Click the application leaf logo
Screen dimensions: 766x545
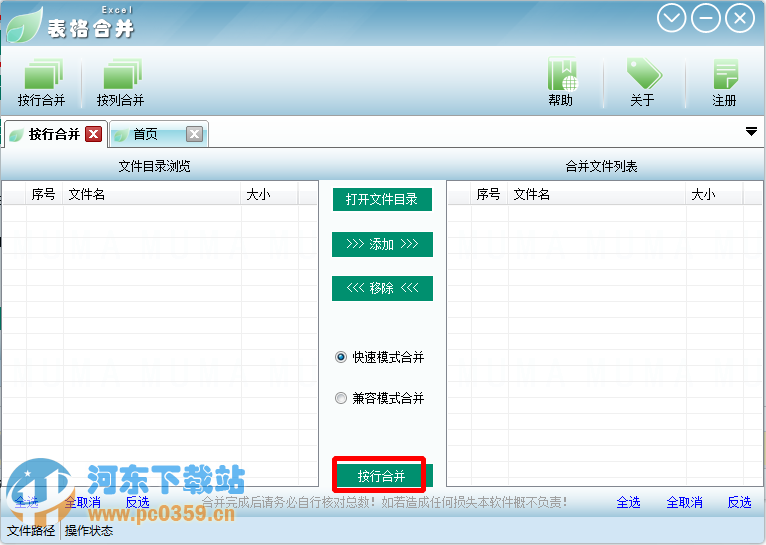(x=24, y=24)
